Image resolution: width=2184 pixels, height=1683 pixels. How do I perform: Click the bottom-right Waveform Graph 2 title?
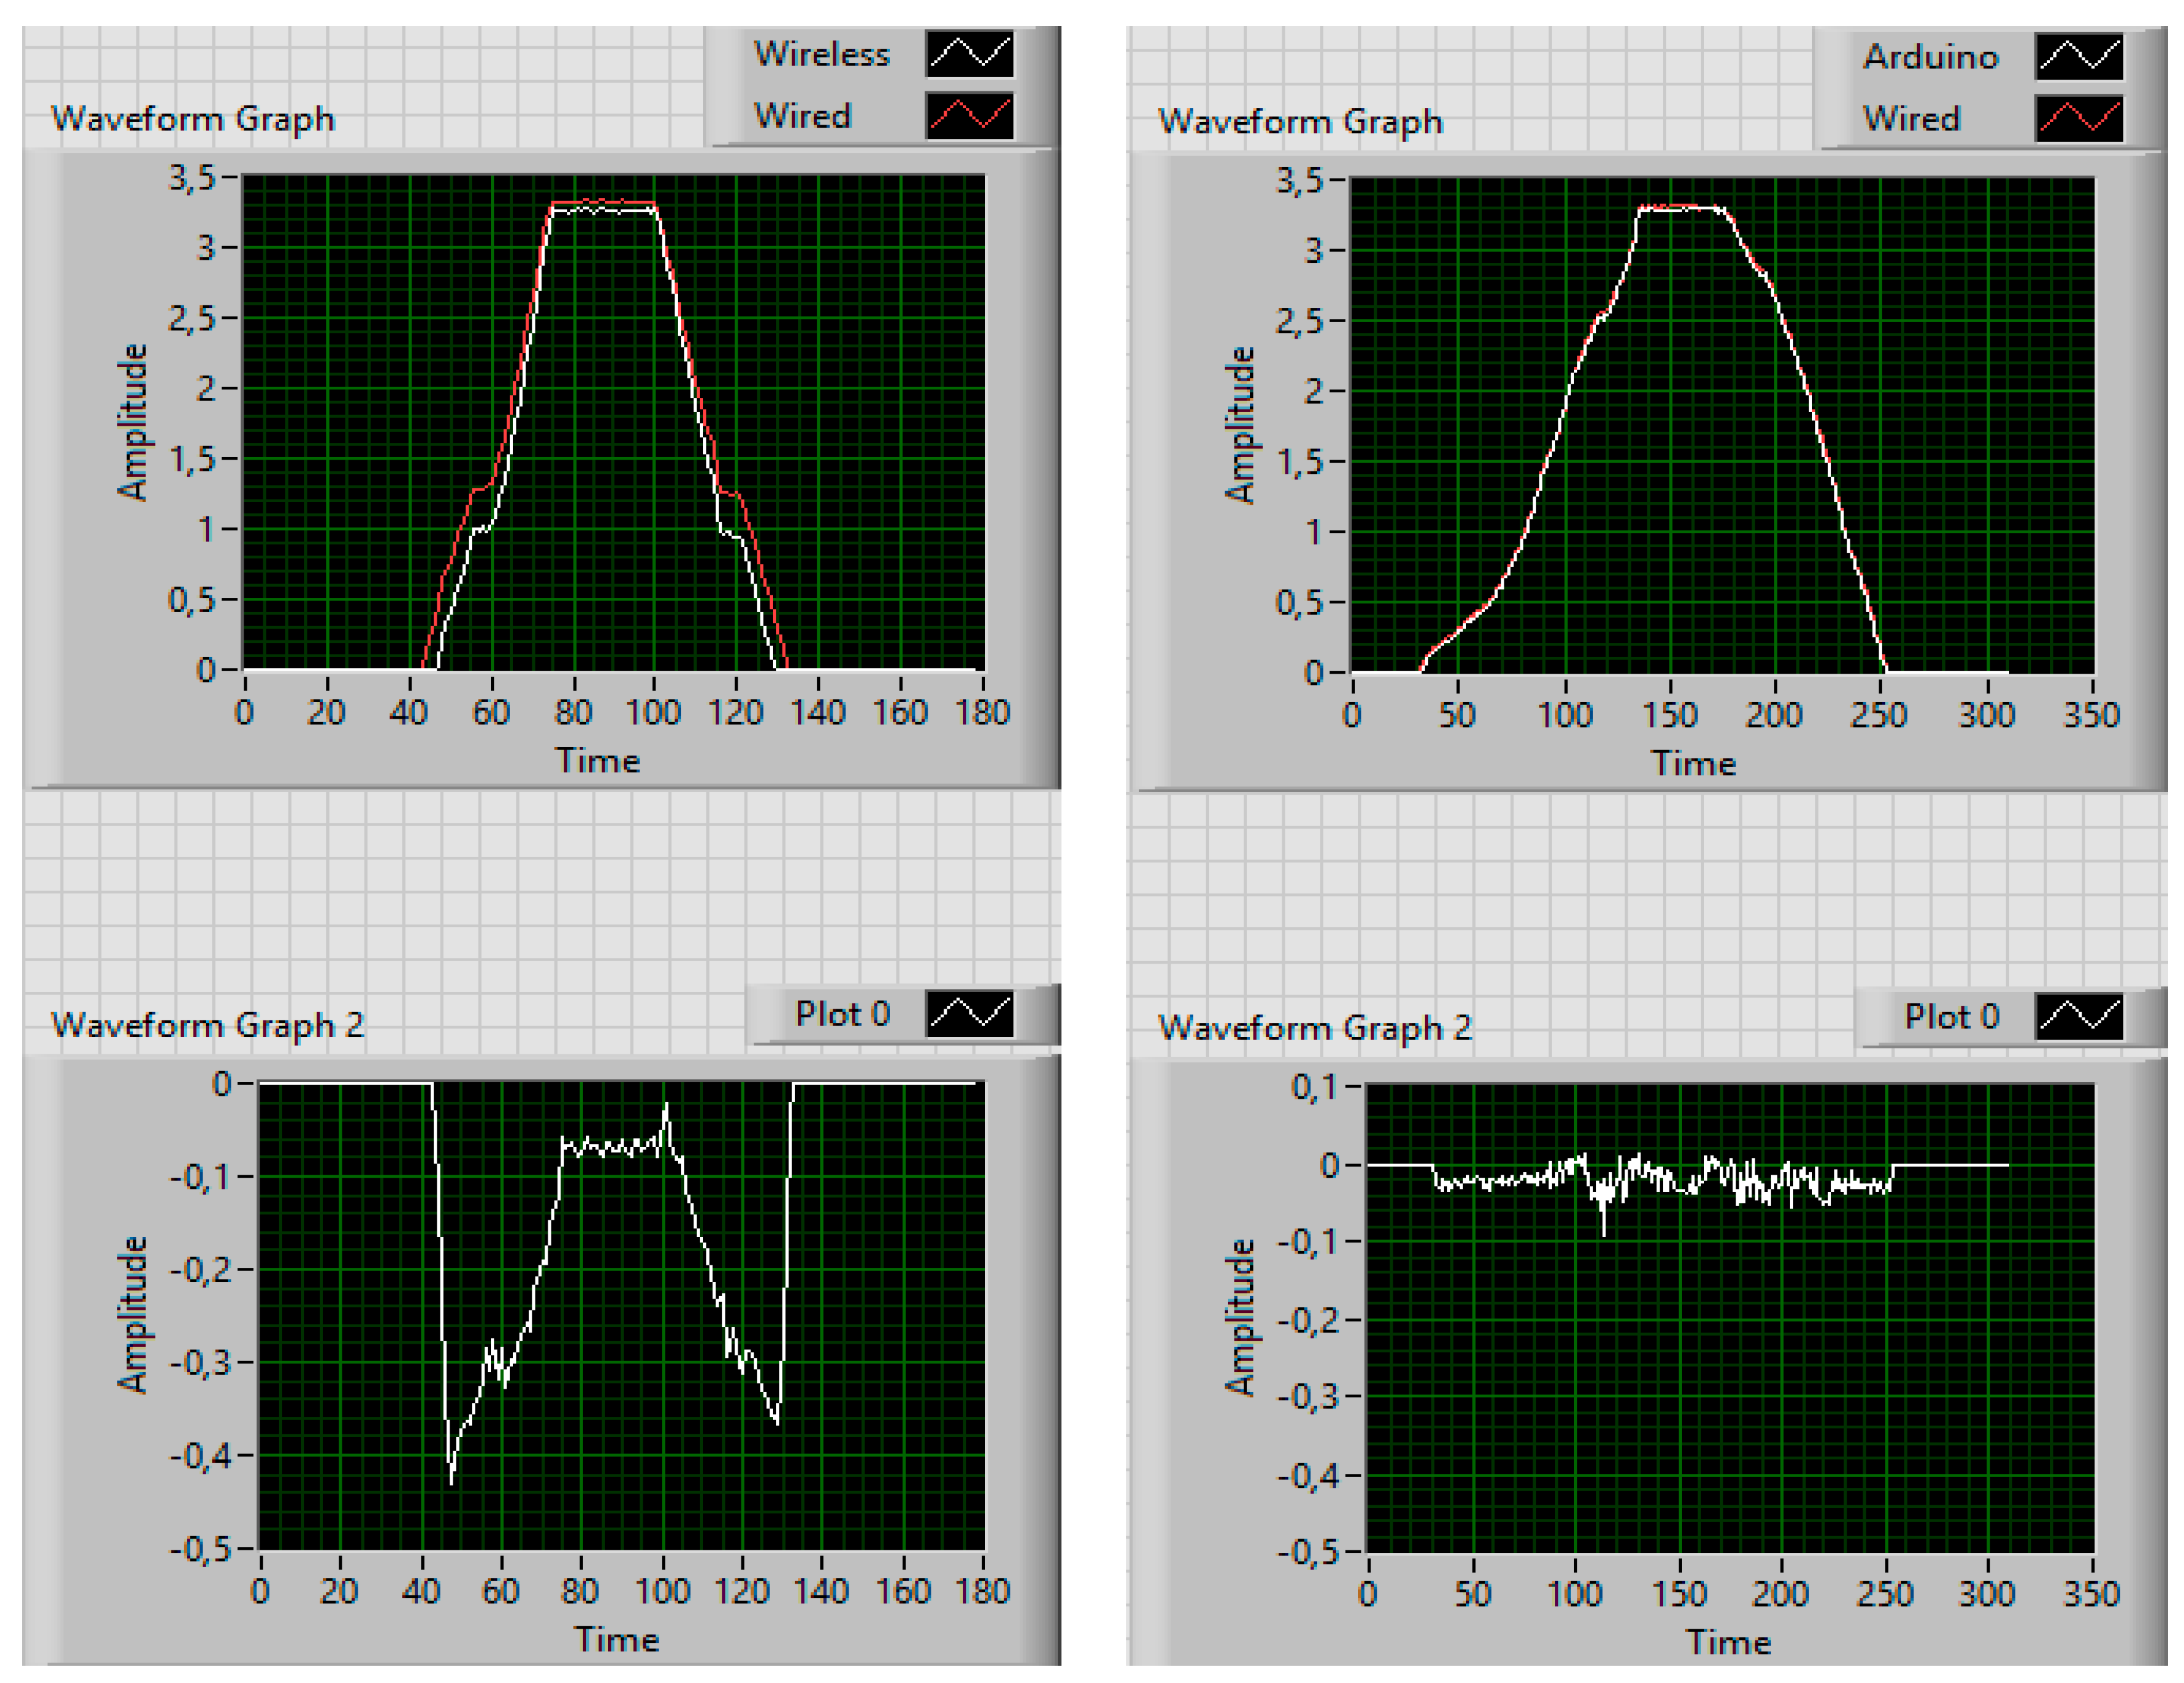pyautogui.click(x=1314, y=1028)
